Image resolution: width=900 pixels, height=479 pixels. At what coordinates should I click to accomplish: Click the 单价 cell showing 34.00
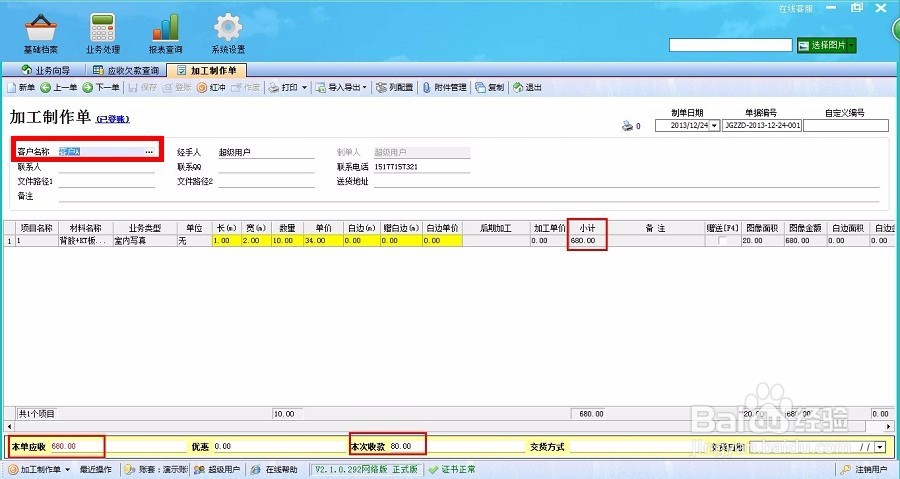[324, 241]
